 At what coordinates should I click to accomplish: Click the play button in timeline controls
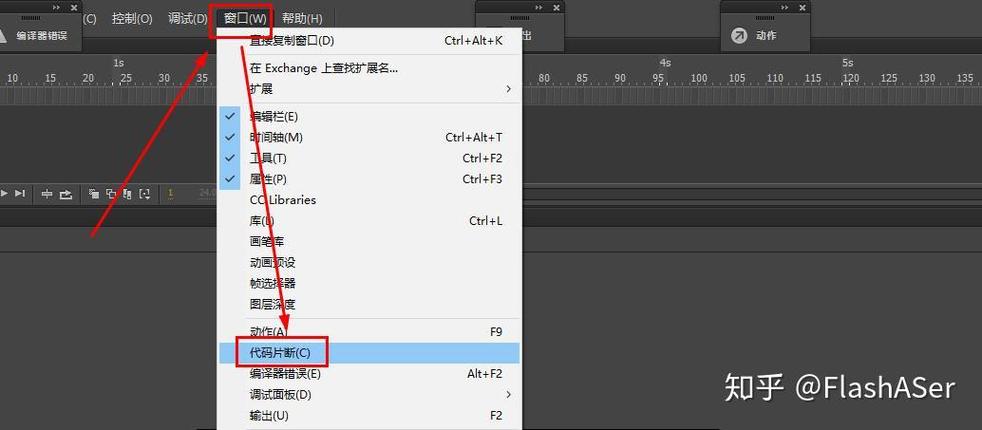click(x=4, y=194)
